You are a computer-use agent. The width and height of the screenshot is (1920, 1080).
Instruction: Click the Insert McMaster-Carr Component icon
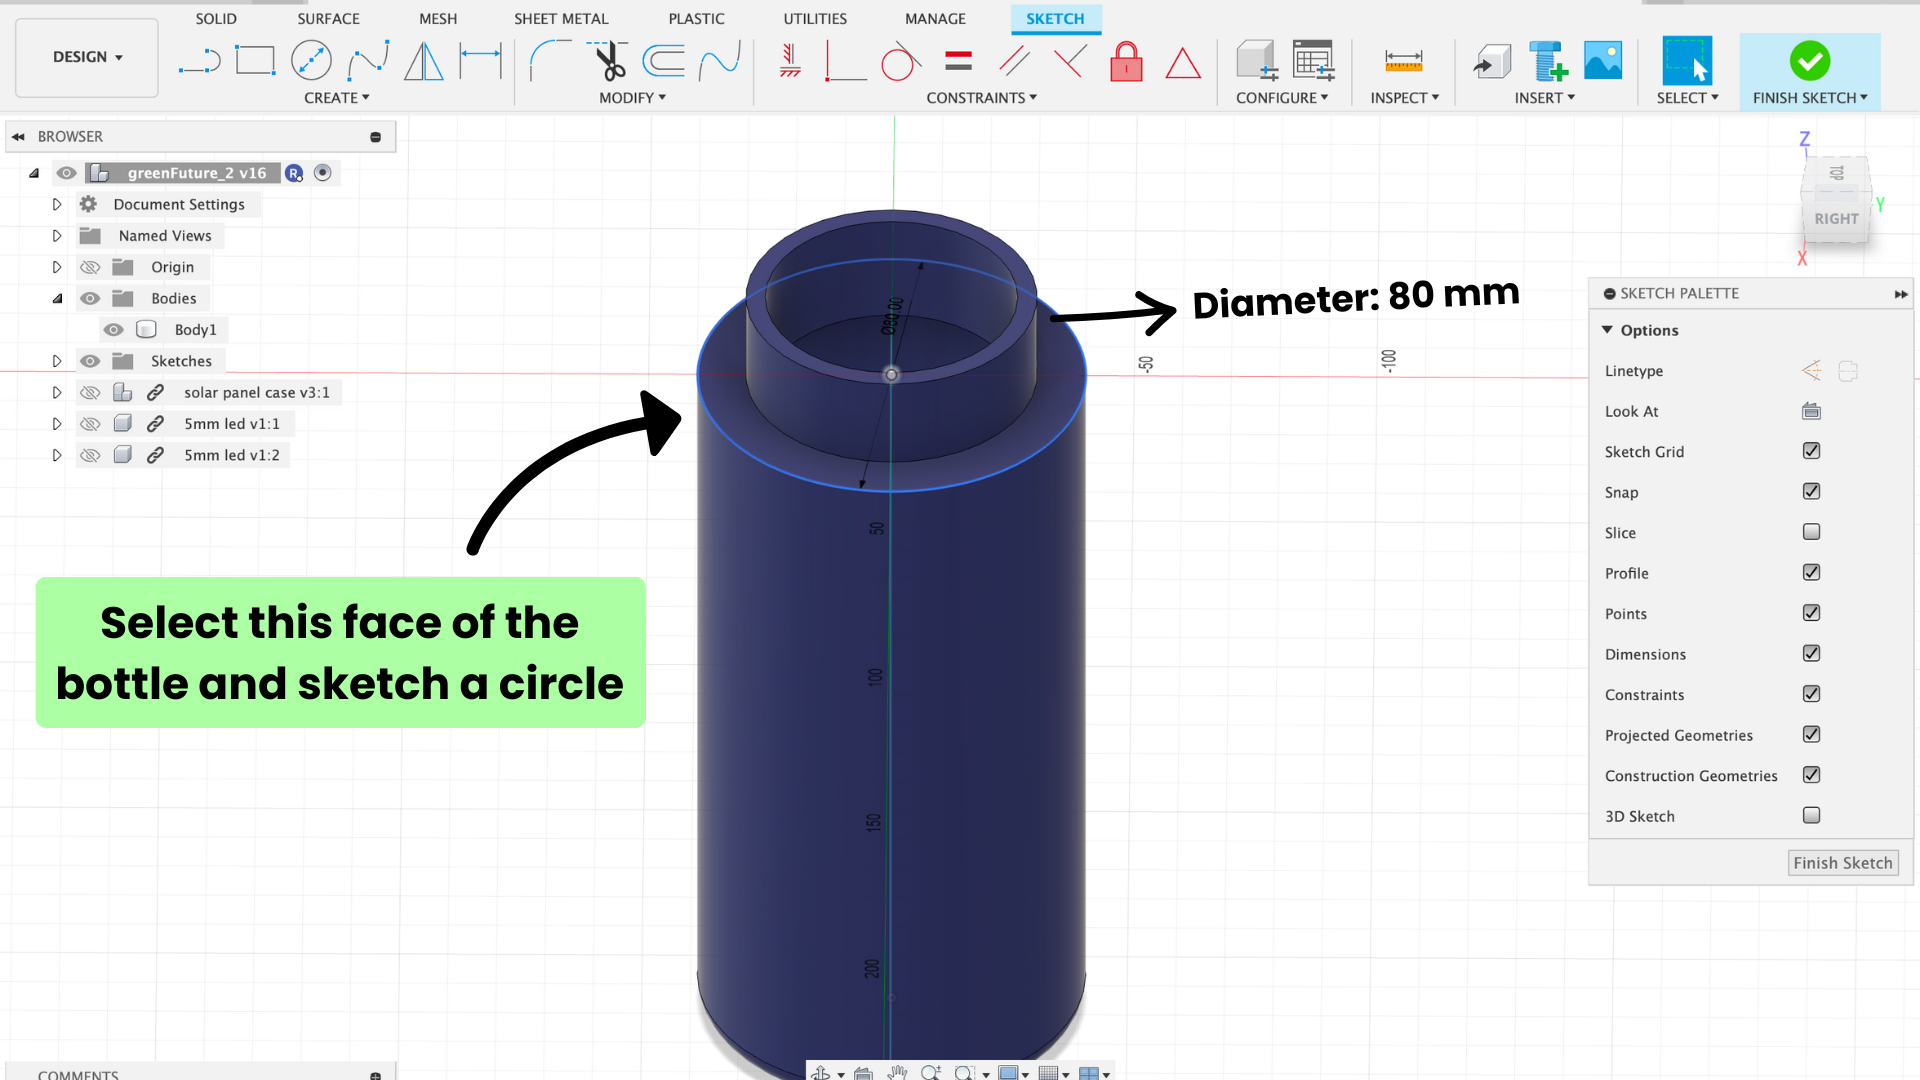(x=1548, y=61)
